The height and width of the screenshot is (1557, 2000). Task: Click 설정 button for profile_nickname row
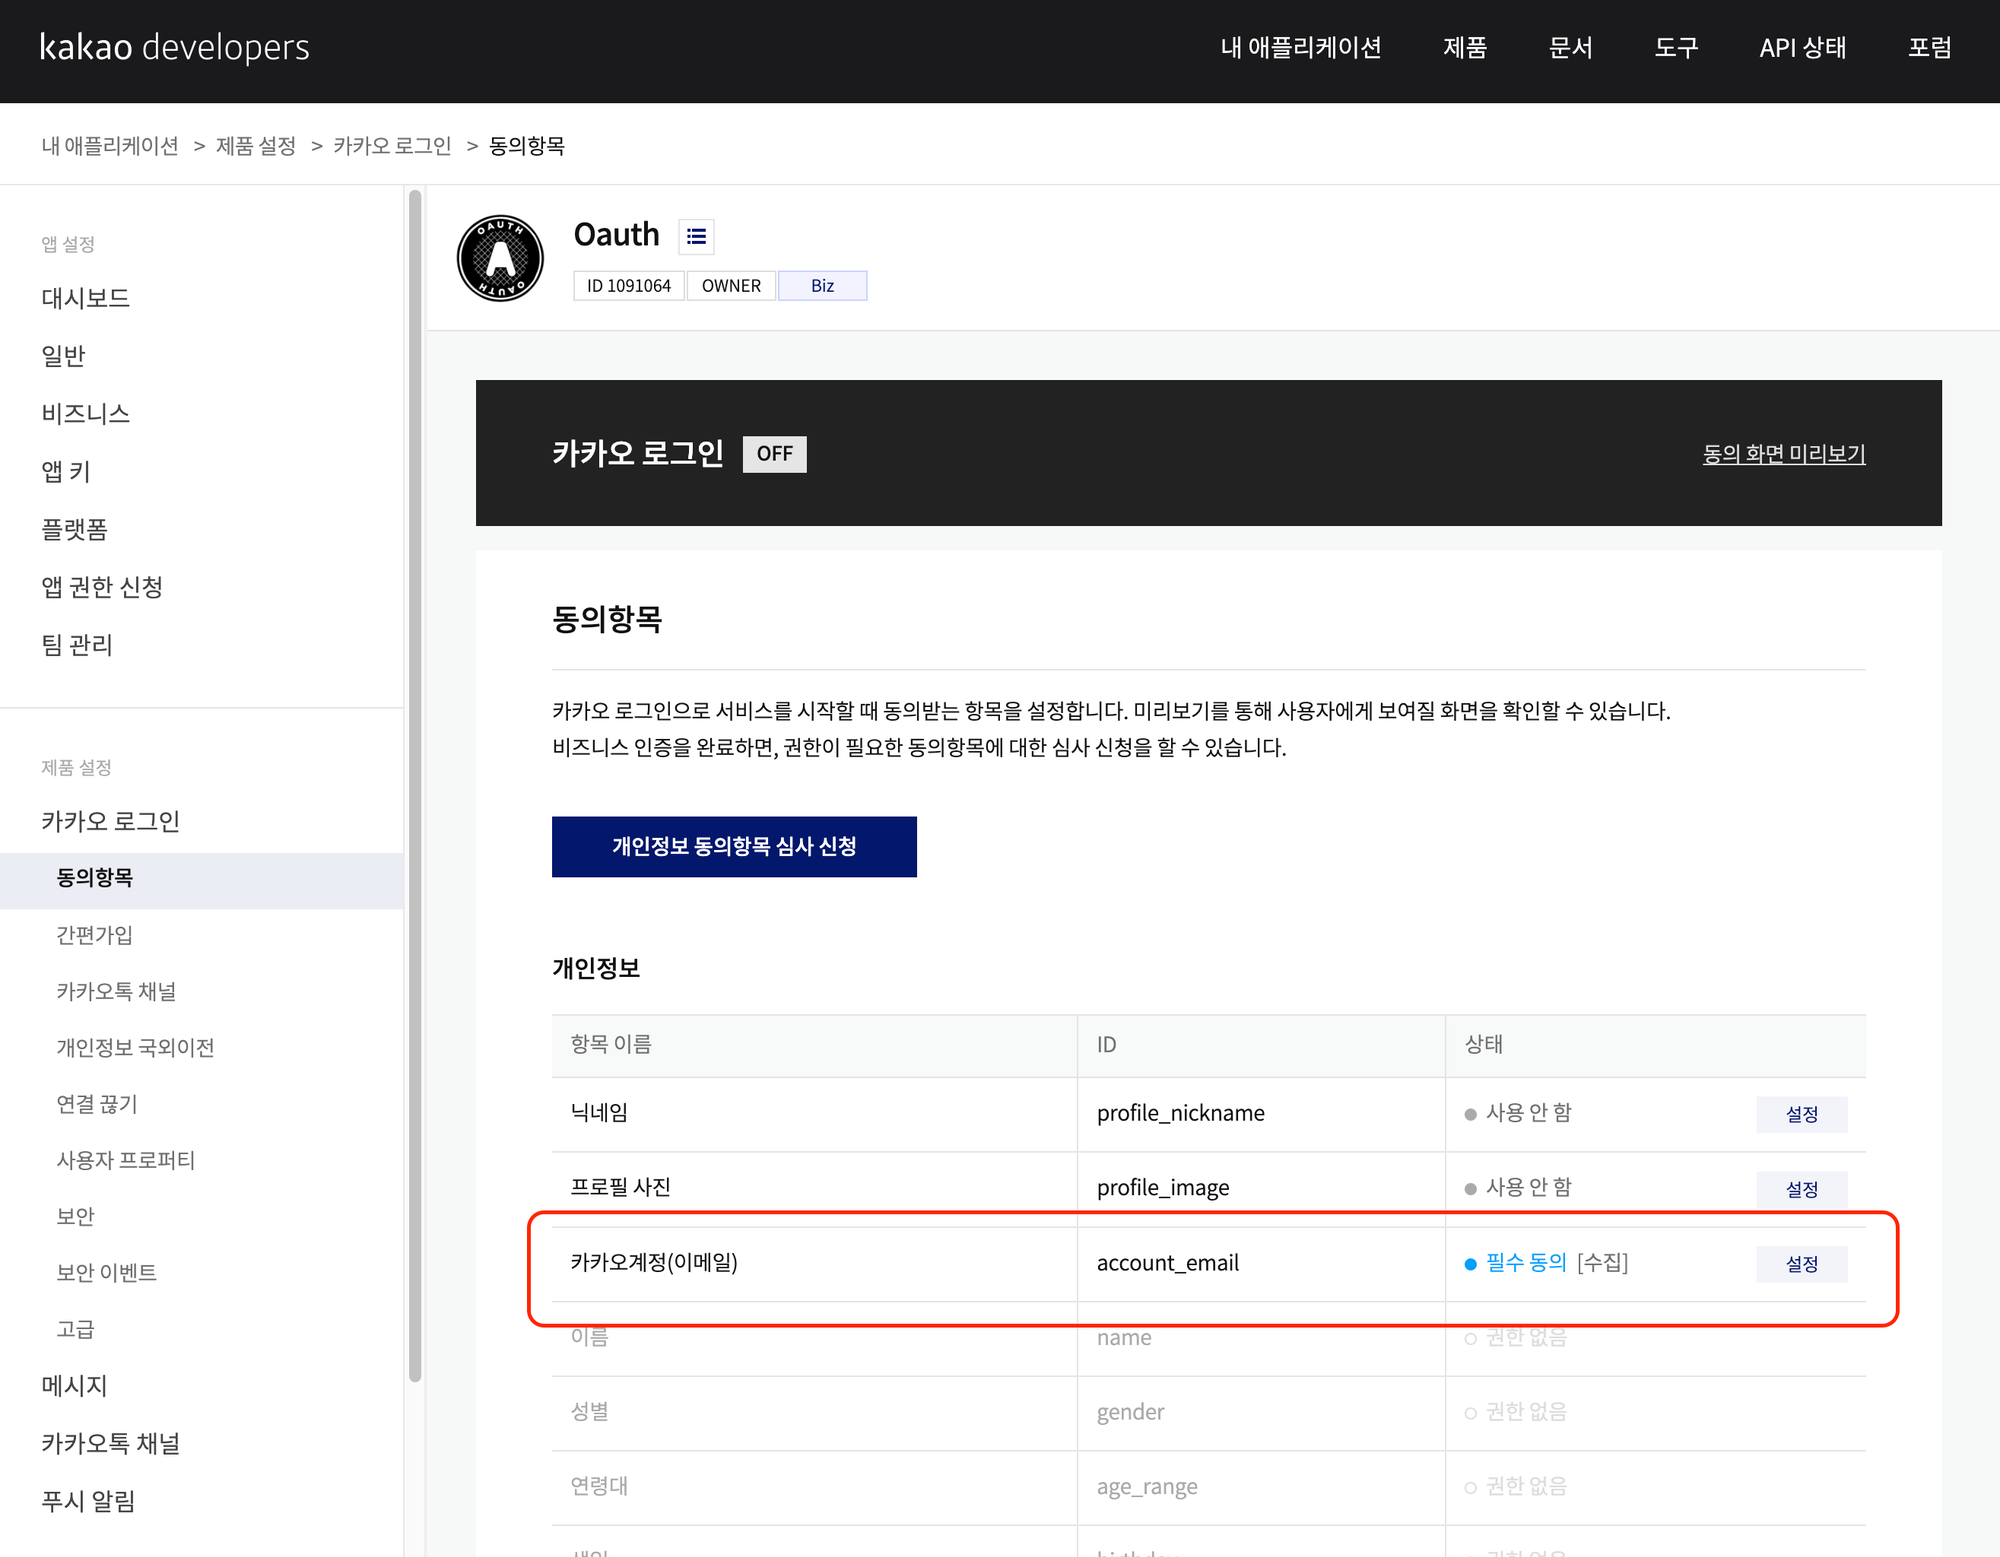[x=1801, y=1114]
